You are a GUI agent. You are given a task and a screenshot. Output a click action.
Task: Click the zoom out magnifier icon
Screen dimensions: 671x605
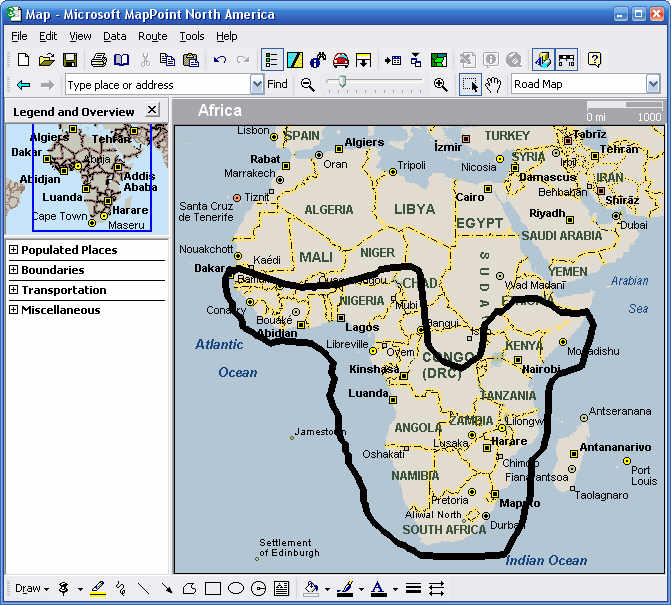coord(307,85)
